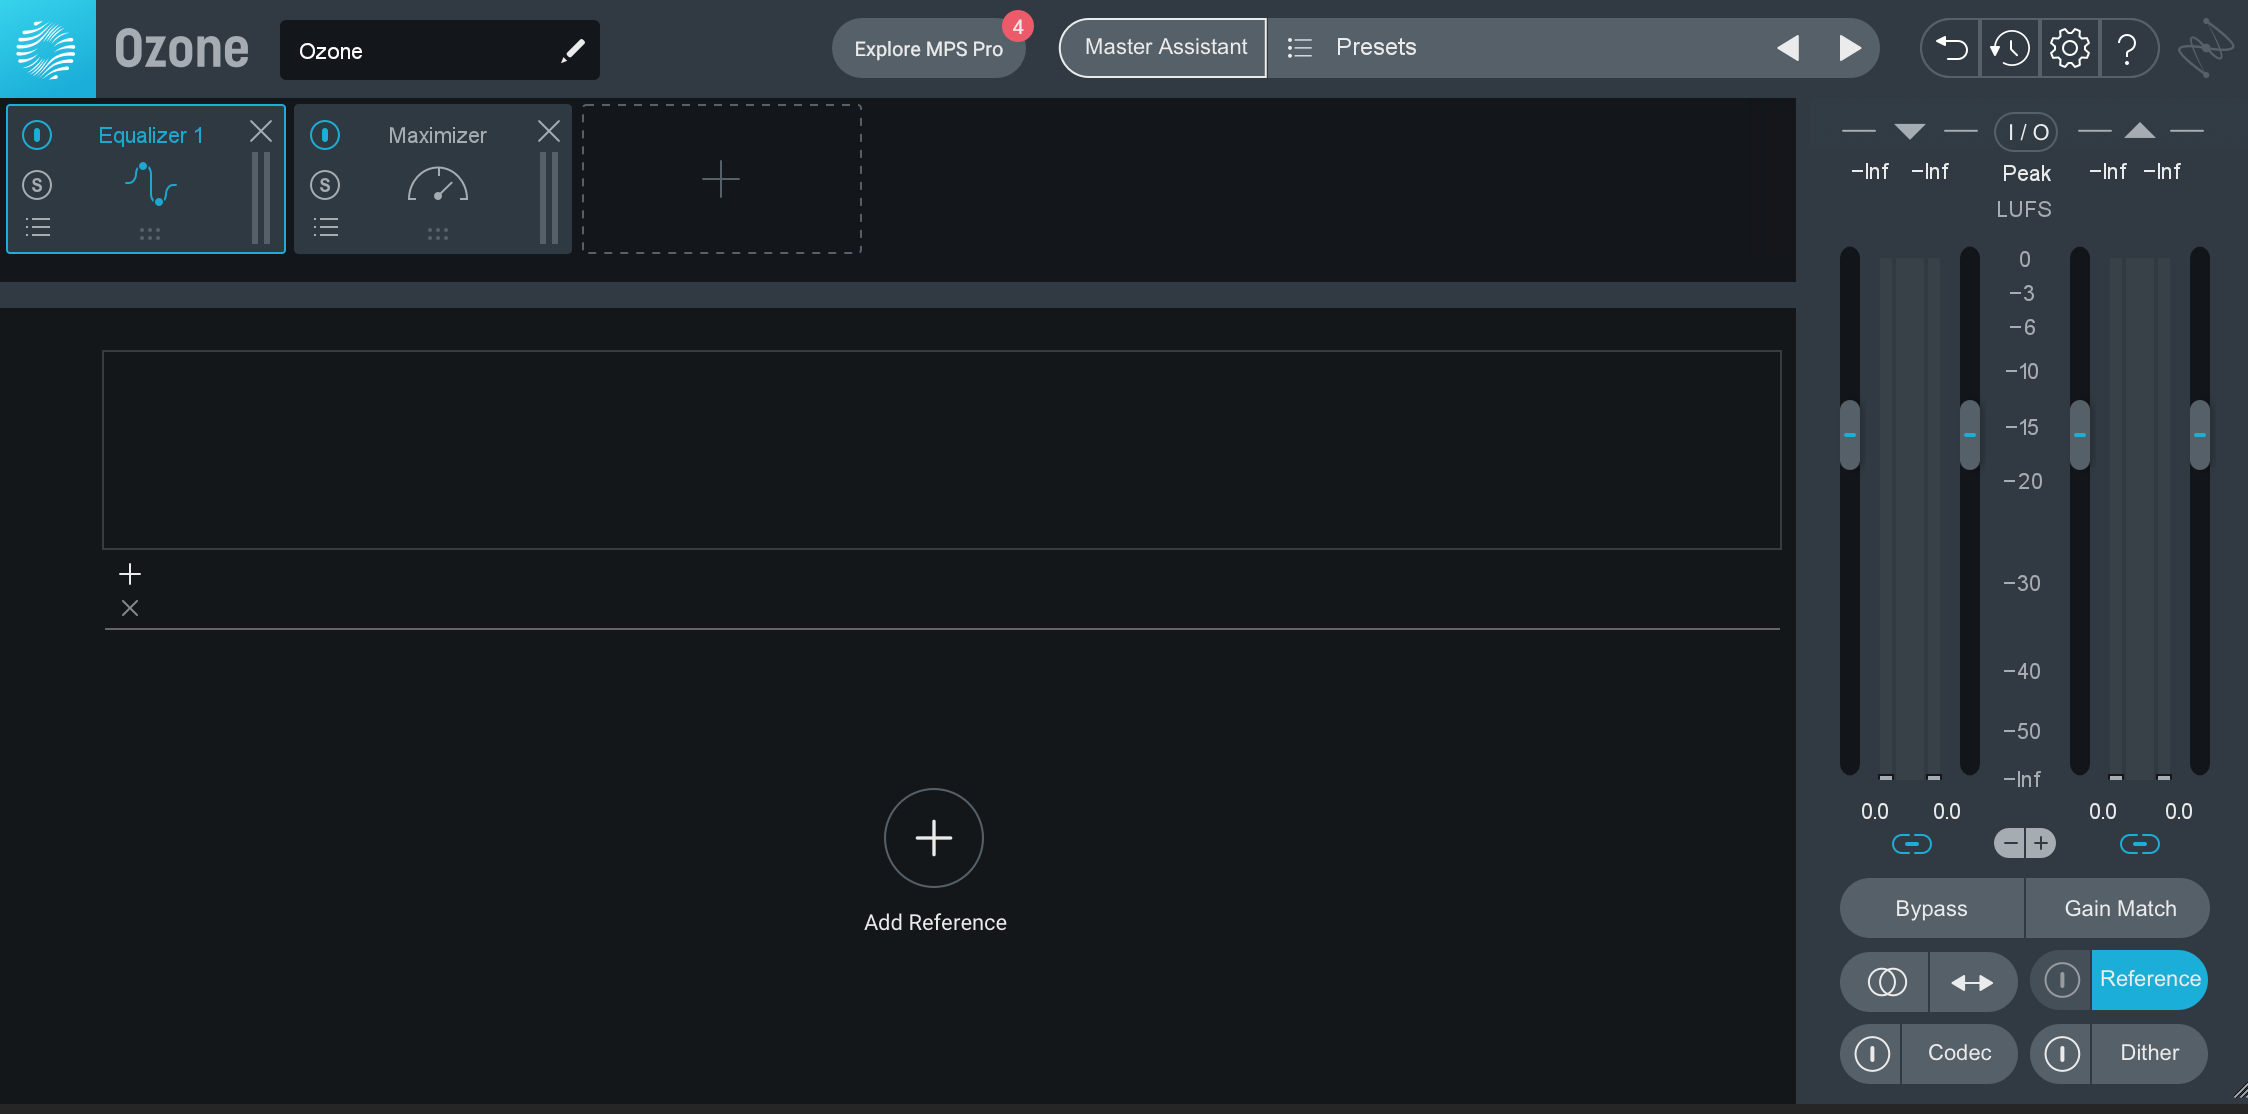Open Maximizer module preset list icon
Viewport: 2248px width, 1114px height.
click(326, 227)
